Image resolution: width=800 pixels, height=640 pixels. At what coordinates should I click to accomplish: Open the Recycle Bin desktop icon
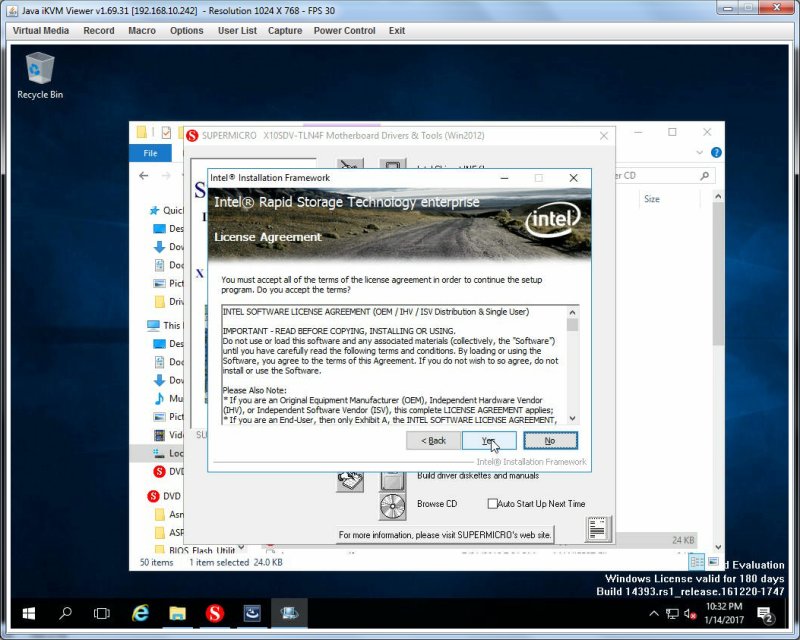coord(40,75)
